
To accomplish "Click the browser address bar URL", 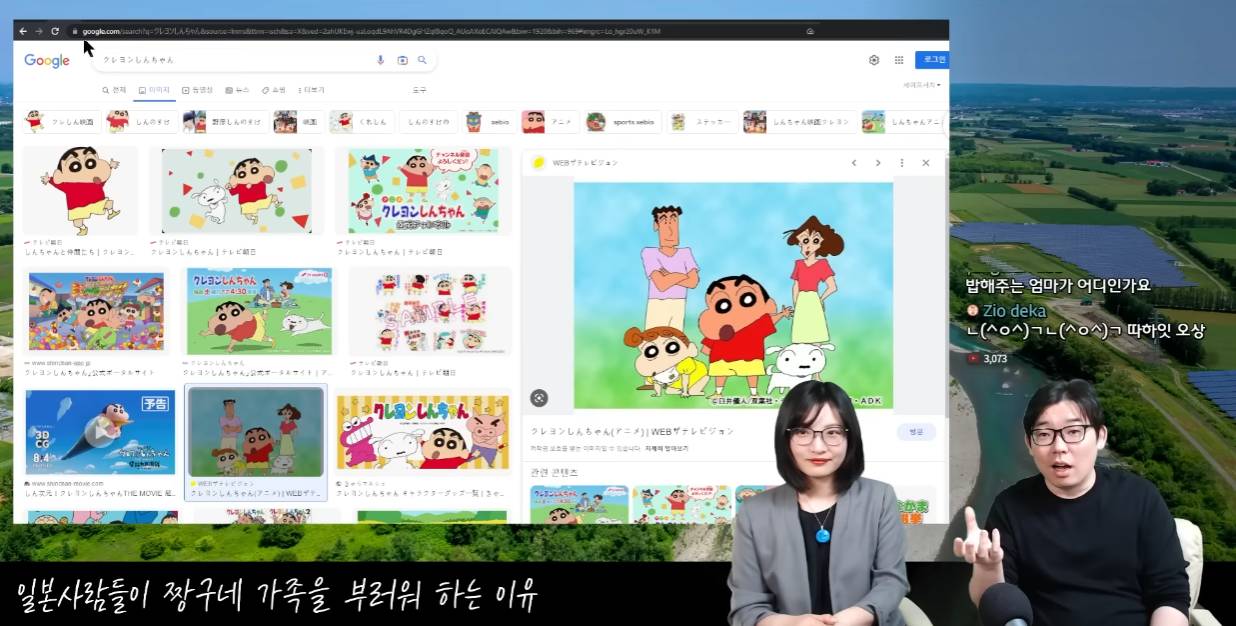I will [x=370, y=31].
